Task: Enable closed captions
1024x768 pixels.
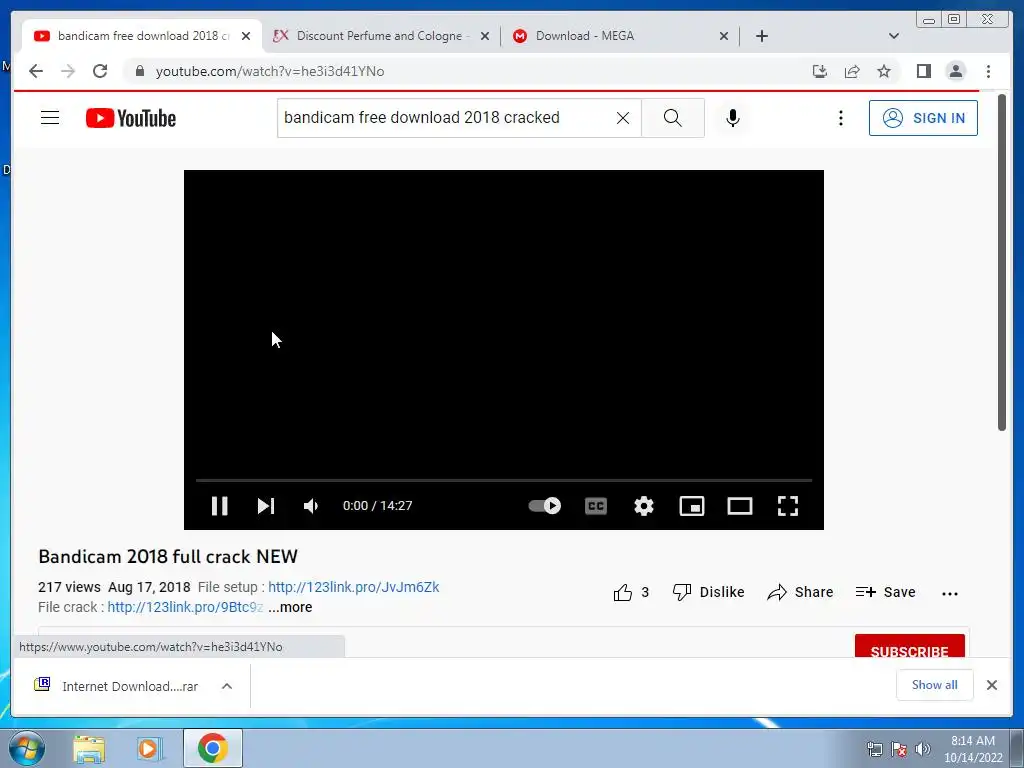Action: pos(596,505)
